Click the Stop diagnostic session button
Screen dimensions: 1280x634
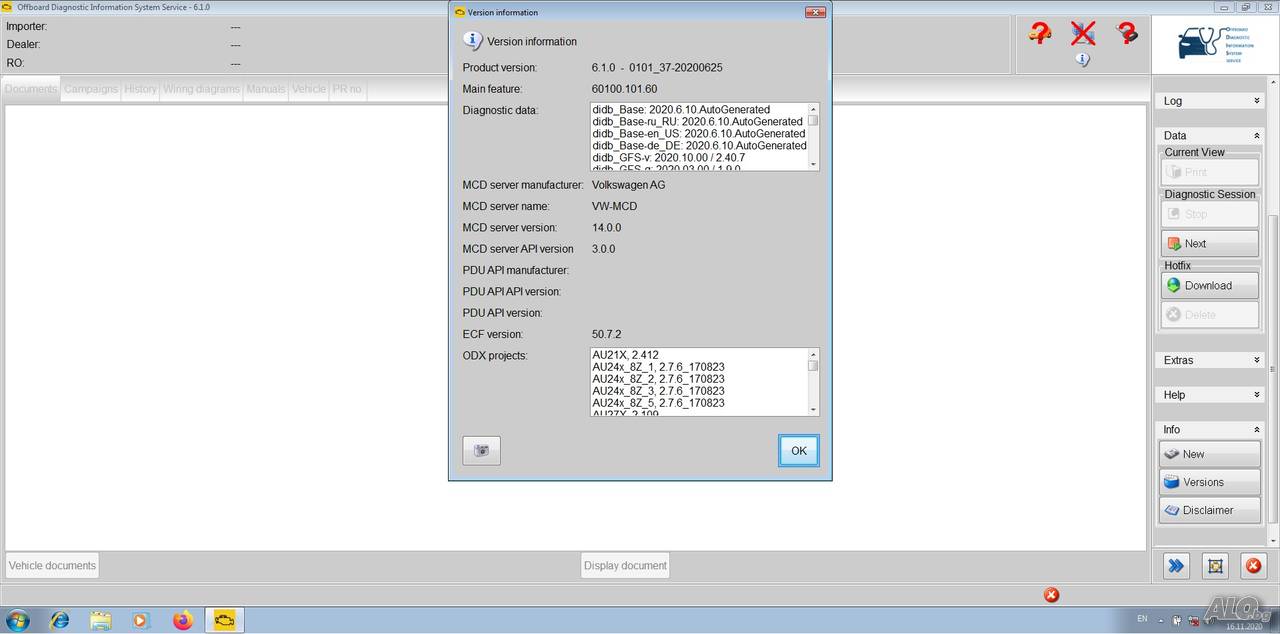(1210, 214)
